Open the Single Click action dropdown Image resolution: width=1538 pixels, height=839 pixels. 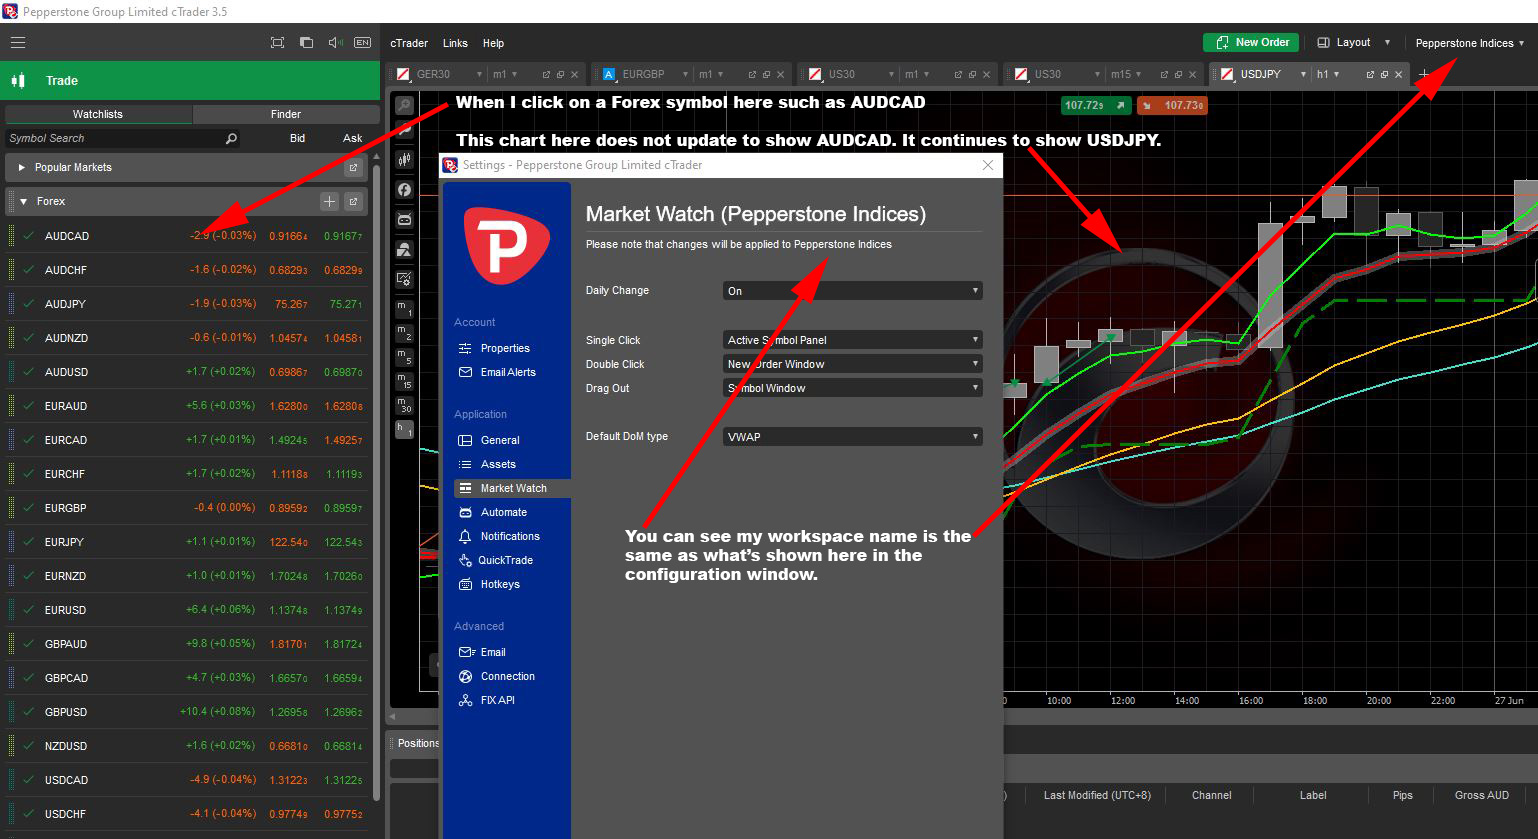(x=853, y=340)
